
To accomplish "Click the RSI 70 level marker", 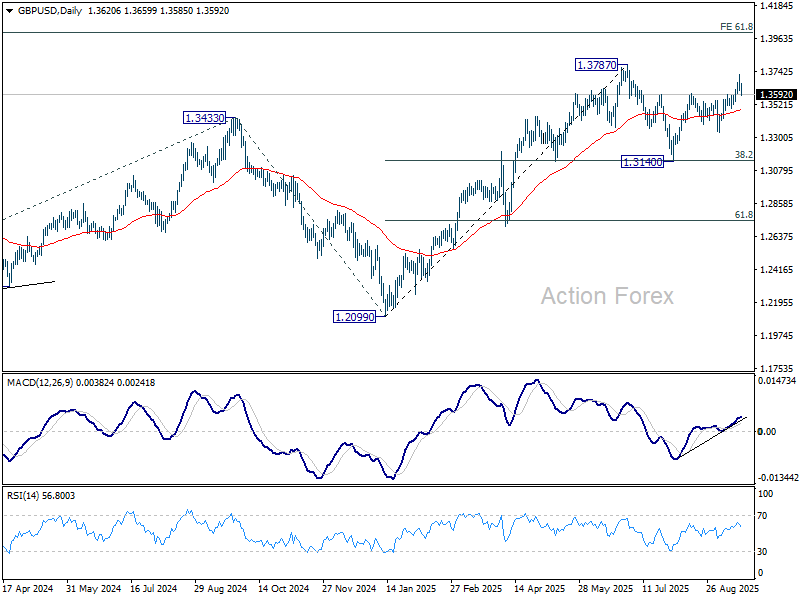I will [x=767, y=515].
